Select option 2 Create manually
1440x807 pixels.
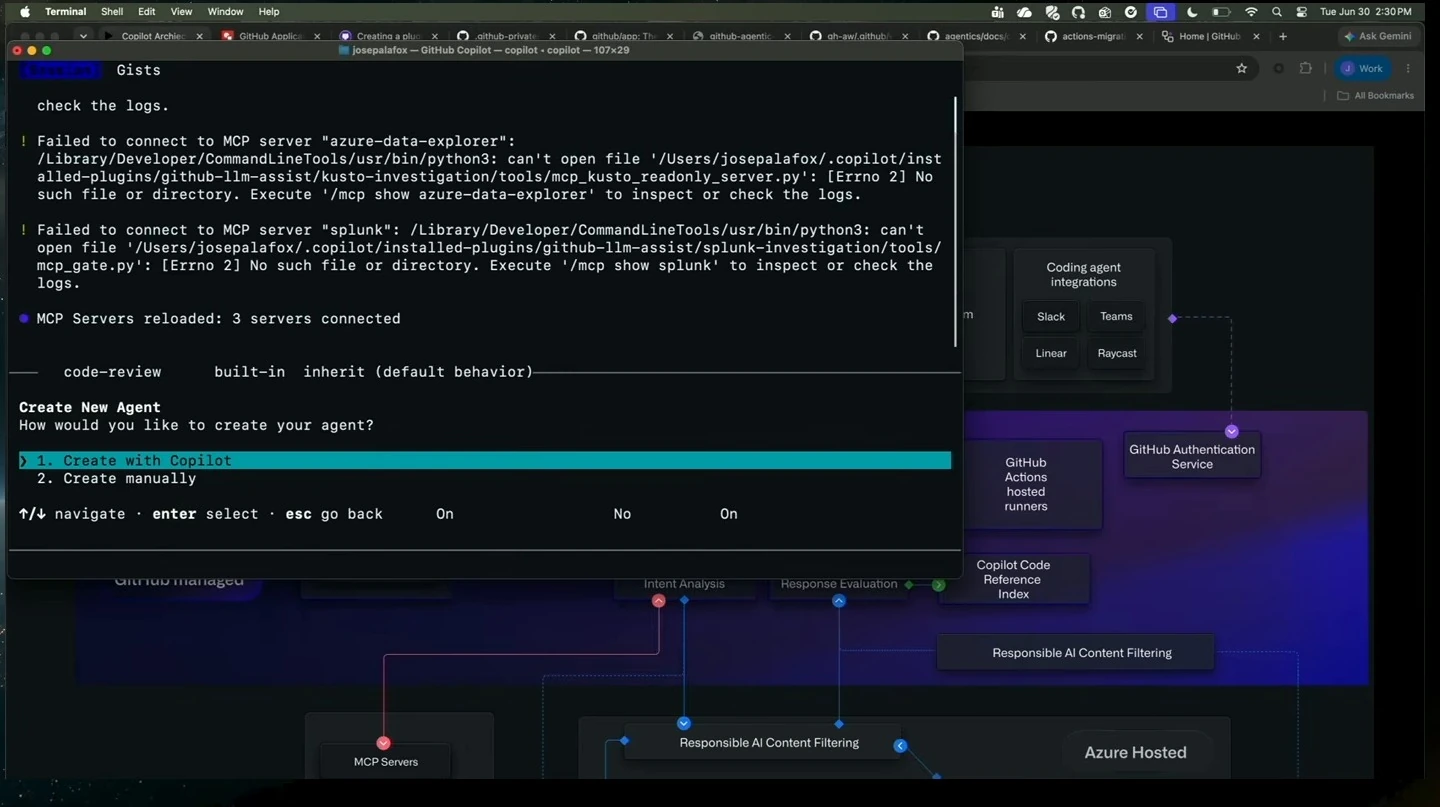tap(116, 479)
